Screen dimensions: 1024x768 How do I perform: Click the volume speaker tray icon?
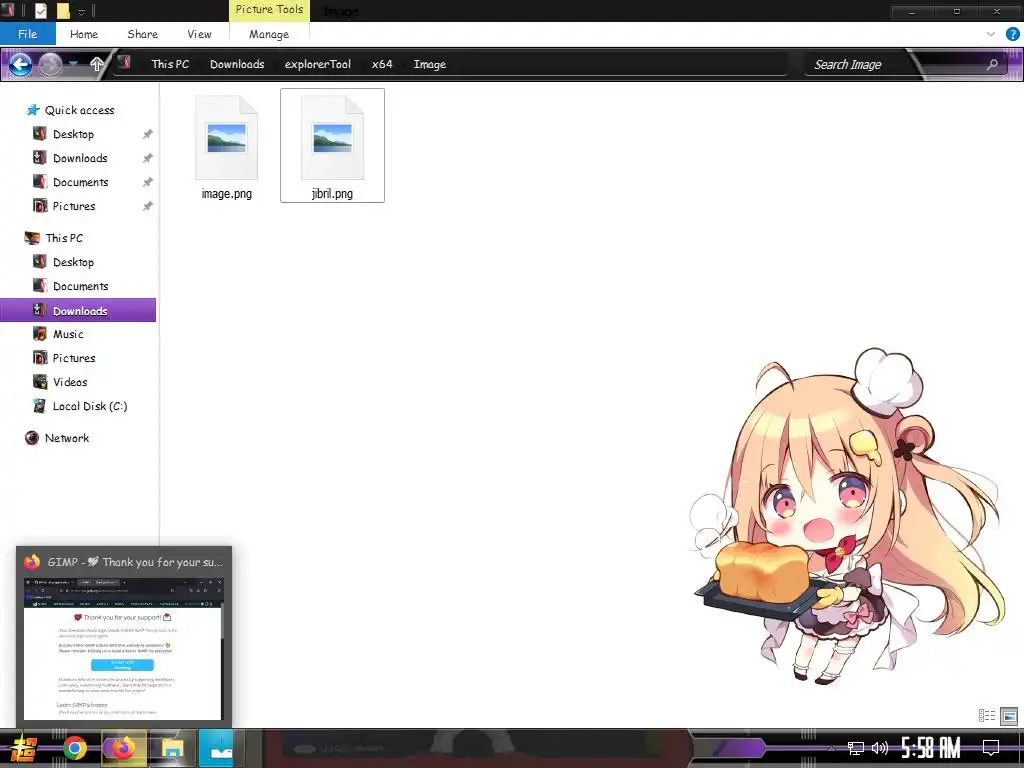tap(880, 748)
